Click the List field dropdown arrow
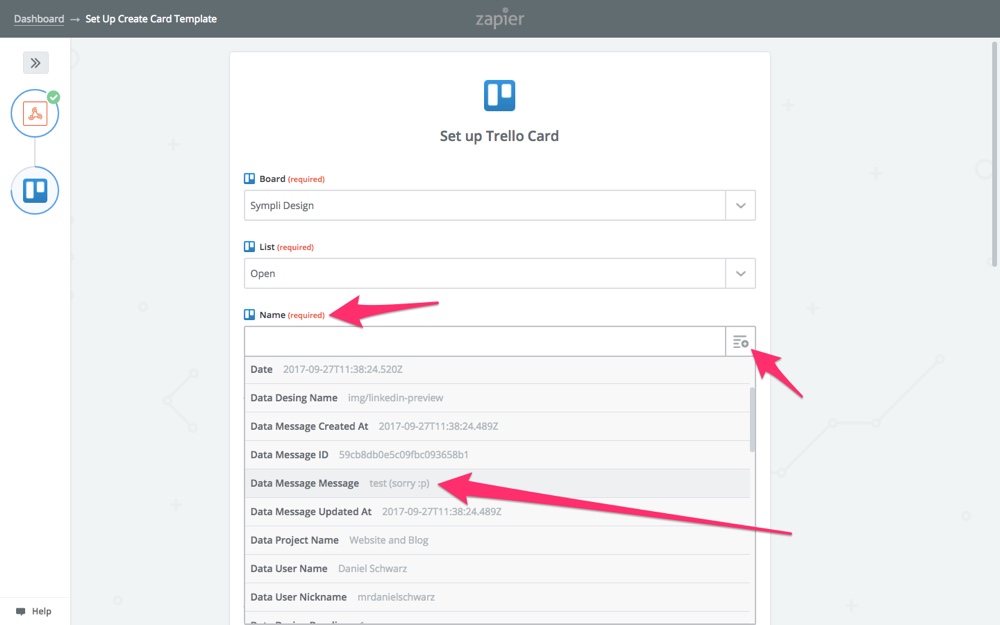 tap(740, 274)
